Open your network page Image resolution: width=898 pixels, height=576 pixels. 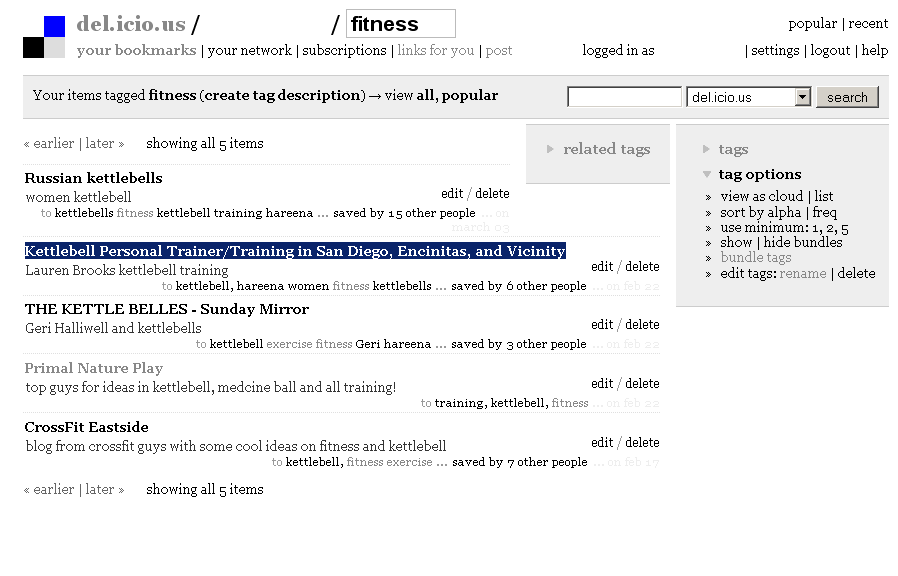(250, 50)
